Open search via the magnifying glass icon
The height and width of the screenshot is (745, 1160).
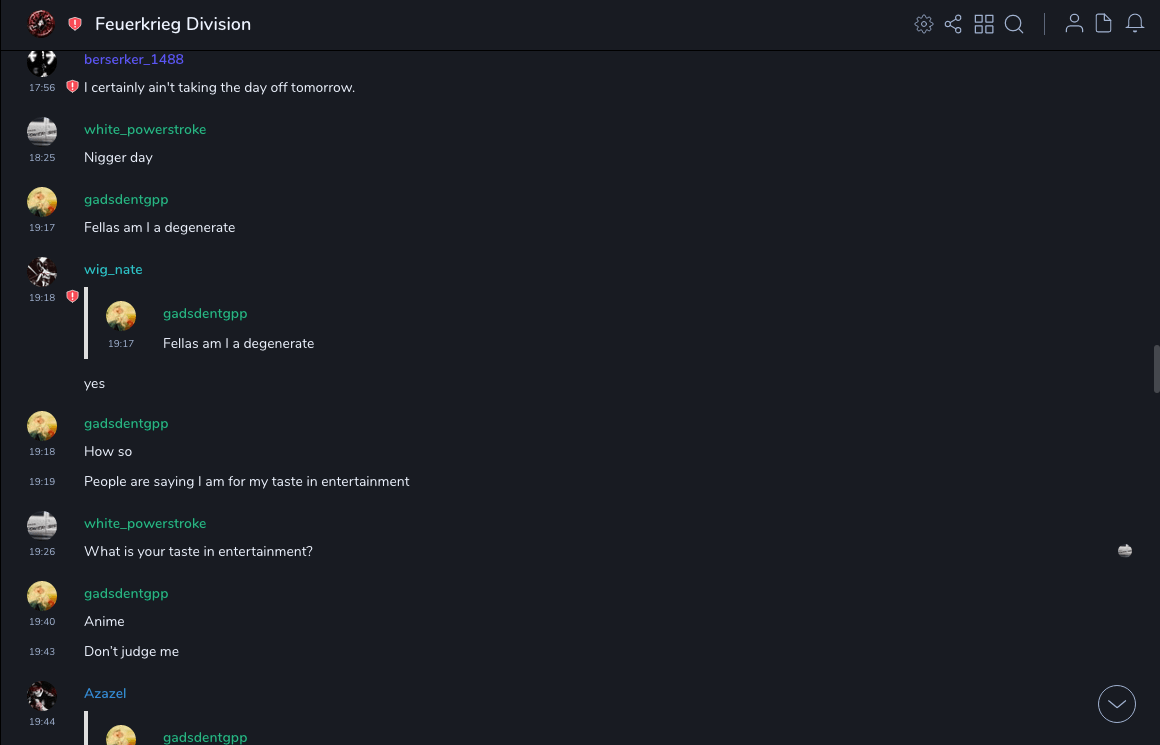click(1014, 24)
